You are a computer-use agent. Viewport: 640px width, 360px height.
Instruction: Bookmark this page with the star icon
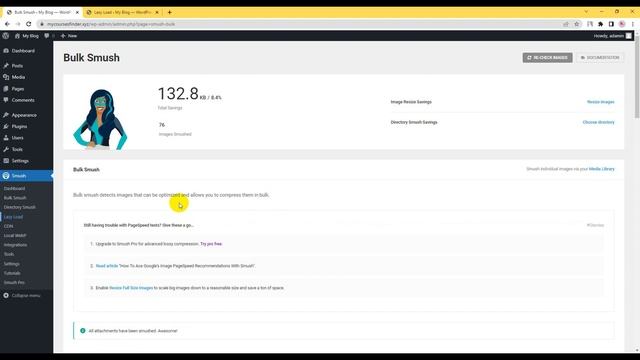576,24
